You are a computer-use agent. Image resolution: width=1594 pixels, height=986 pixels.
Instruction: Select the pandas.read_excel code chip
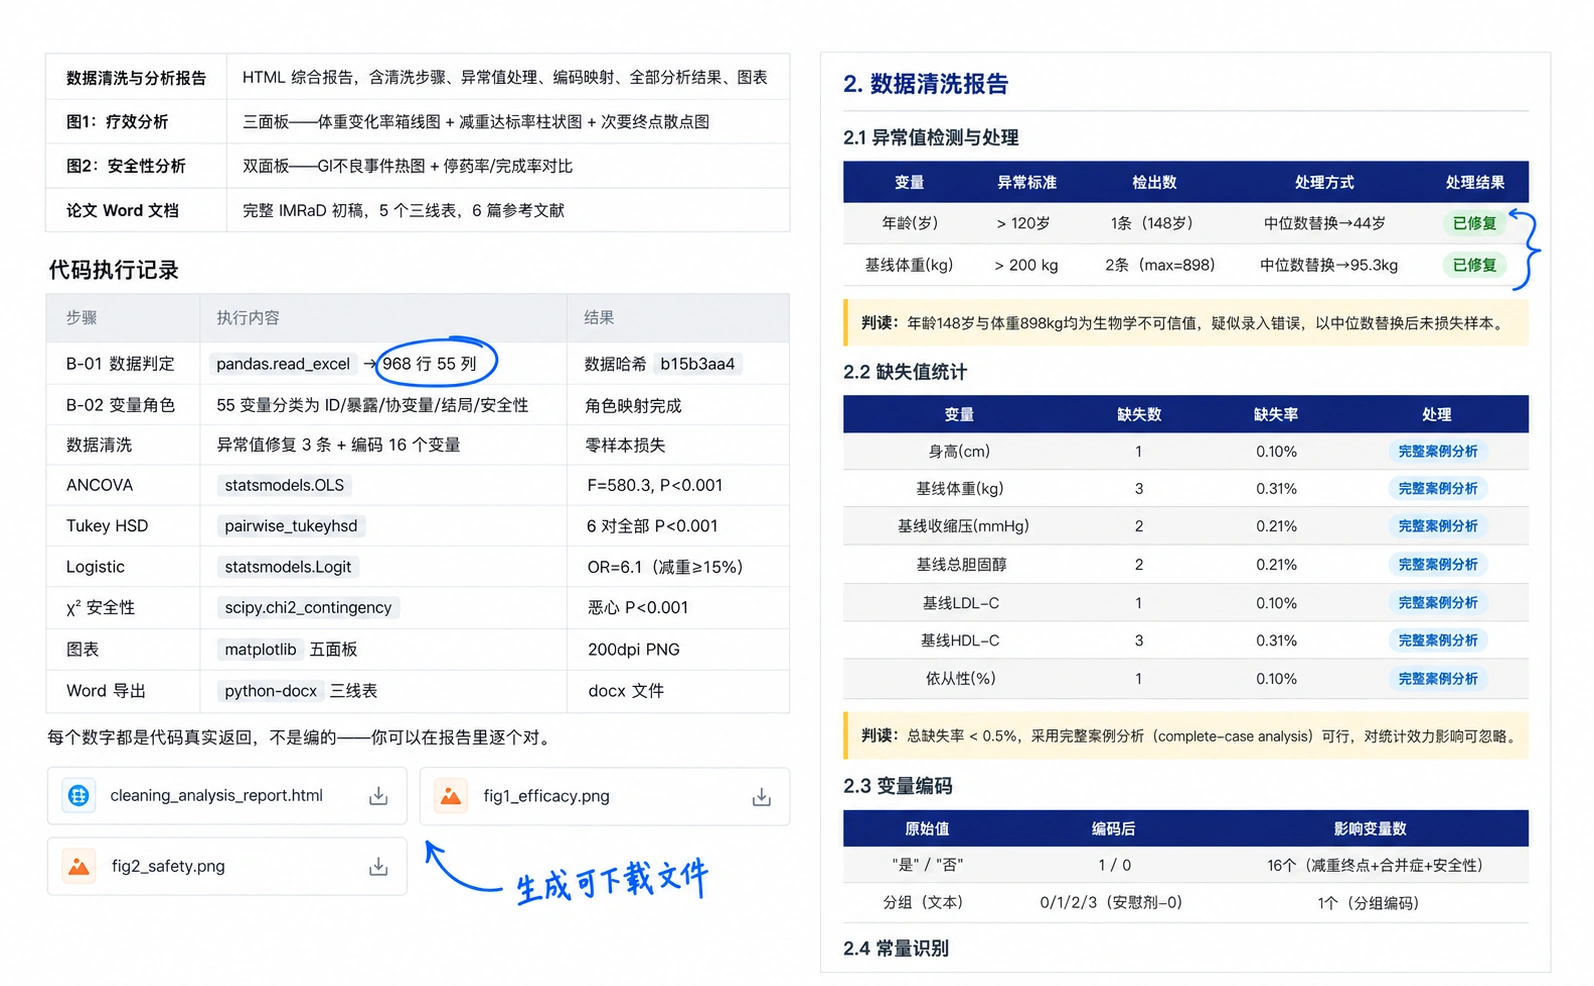click(x=283, y=364)
